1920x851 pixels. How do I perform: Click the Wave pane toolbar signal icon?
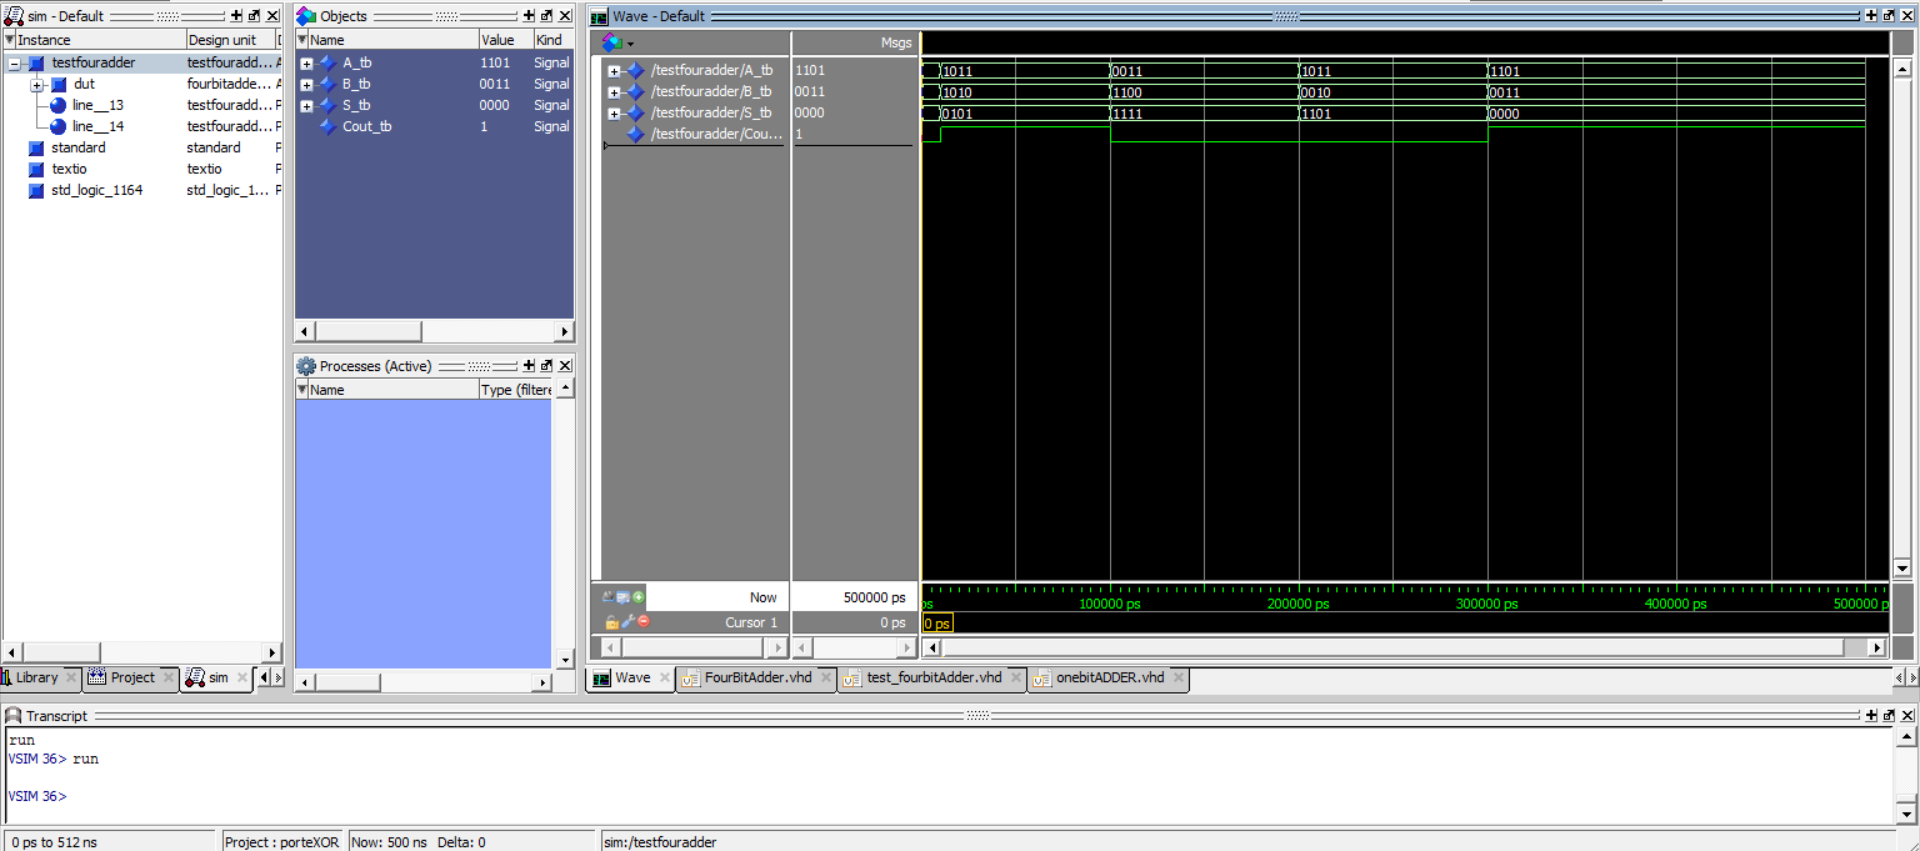tap(612, 42)
